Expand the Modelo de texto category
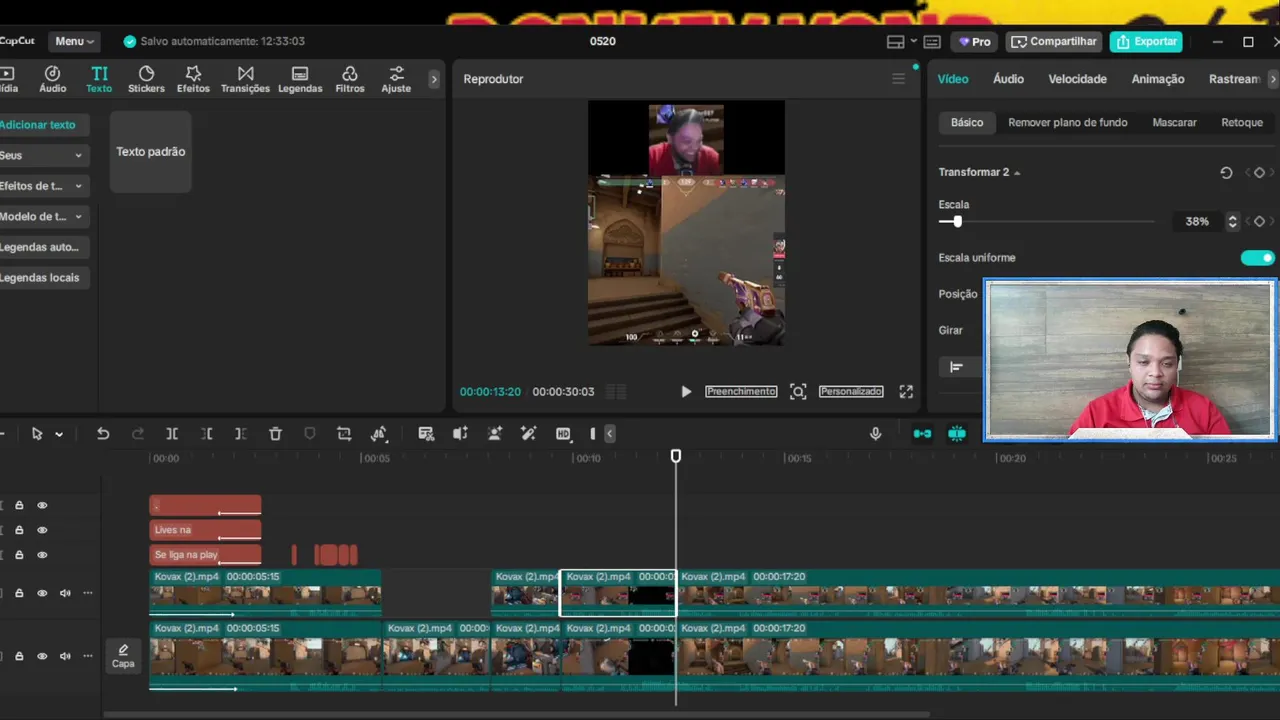Viewport: 1280px width, 720px height. pos(41,216)
